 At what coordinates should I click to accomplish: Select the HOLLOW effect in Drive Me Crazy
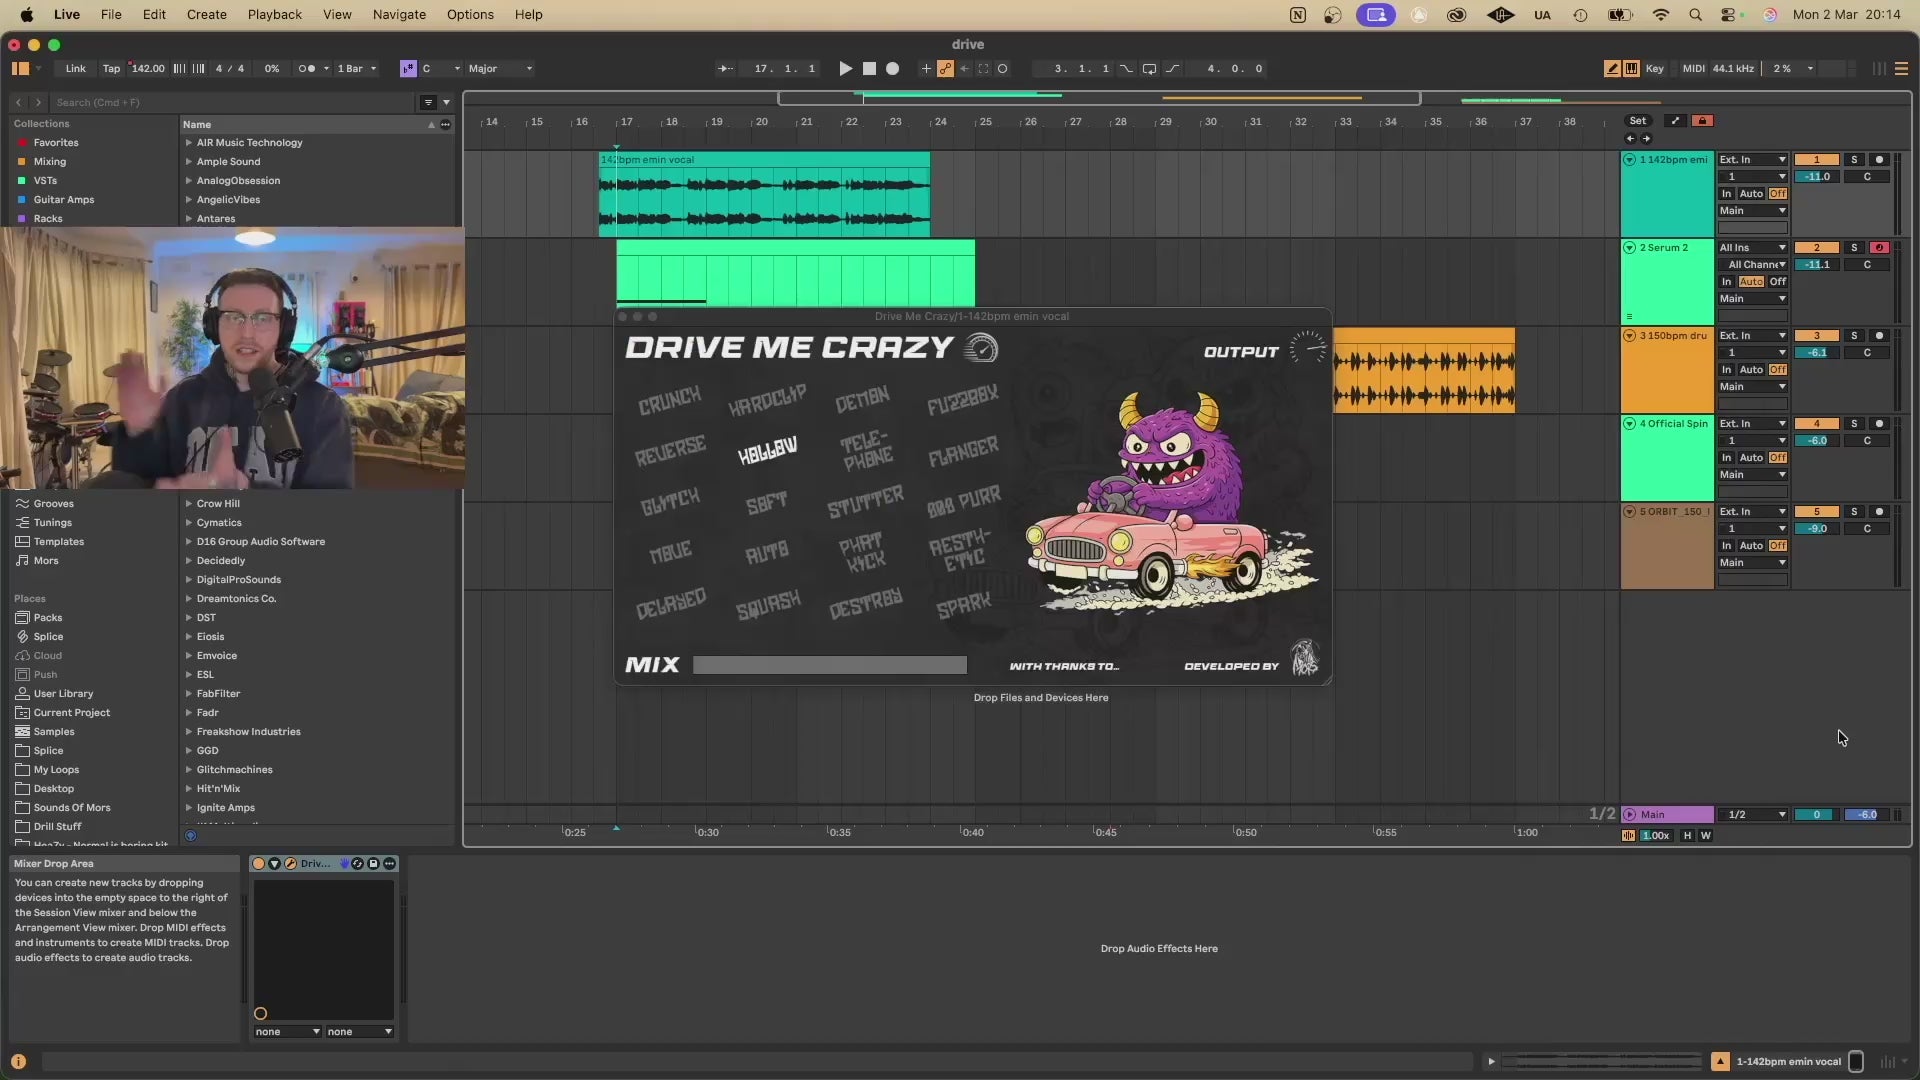click(767, 451)
